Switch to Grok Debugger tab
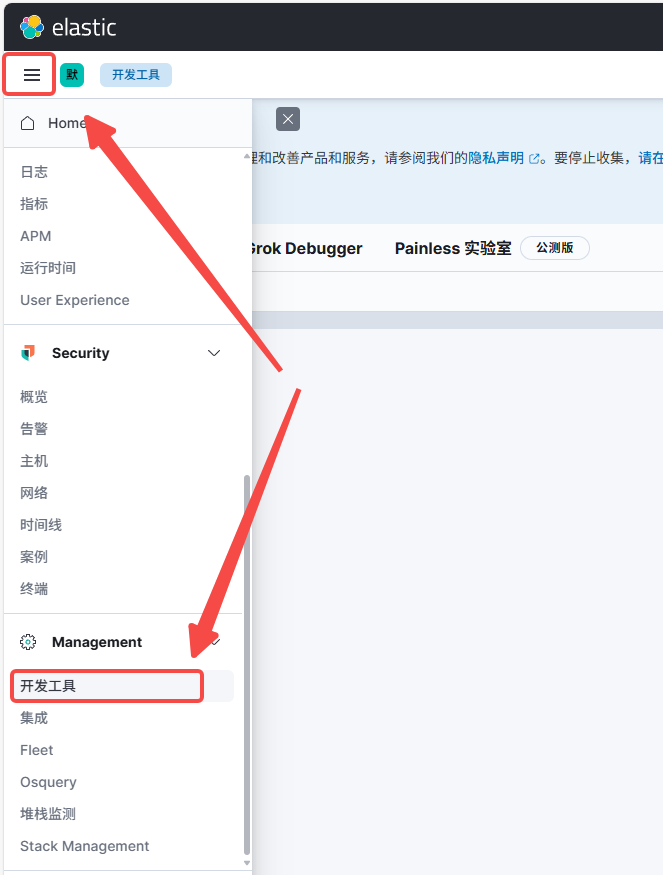 pyautogui.click(x=307, y=248)
